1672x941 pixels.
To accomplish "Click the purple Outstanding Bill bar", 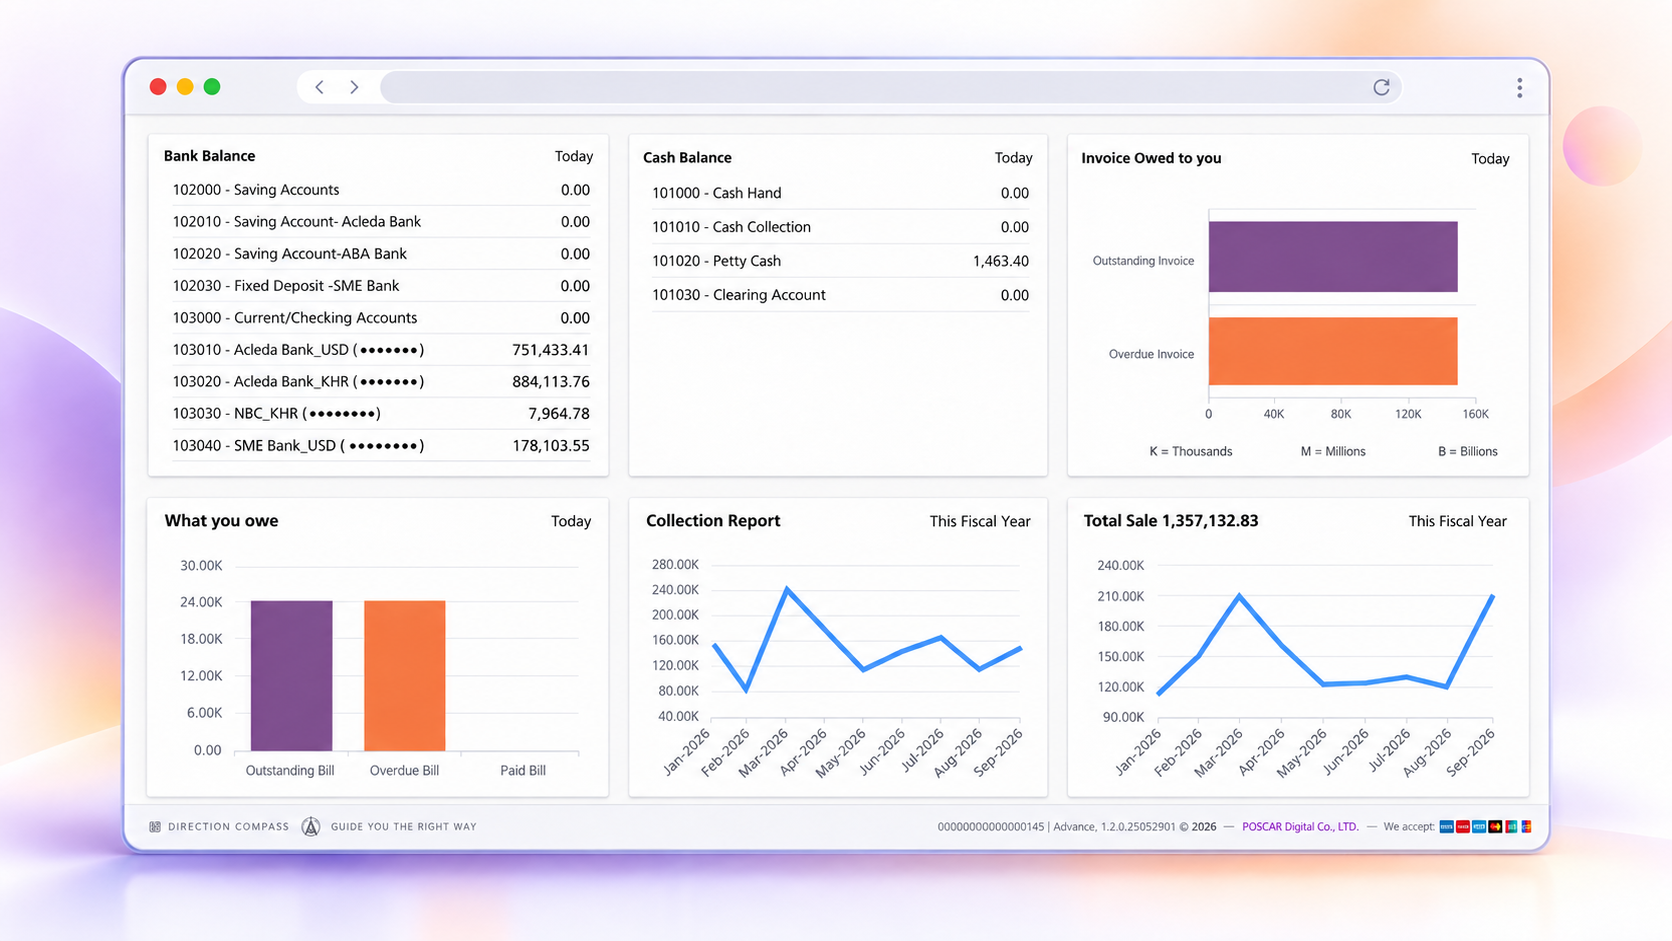I will pyautogui.click(x=291, y=676).
